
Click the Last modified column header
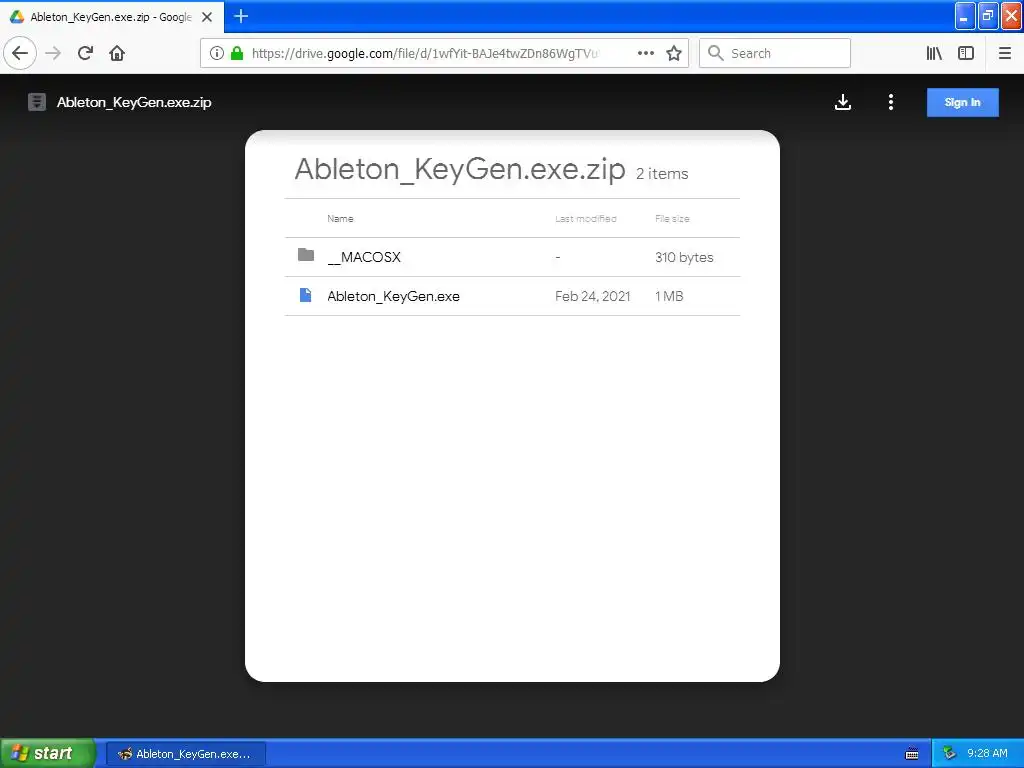click(x=586, y=219)
